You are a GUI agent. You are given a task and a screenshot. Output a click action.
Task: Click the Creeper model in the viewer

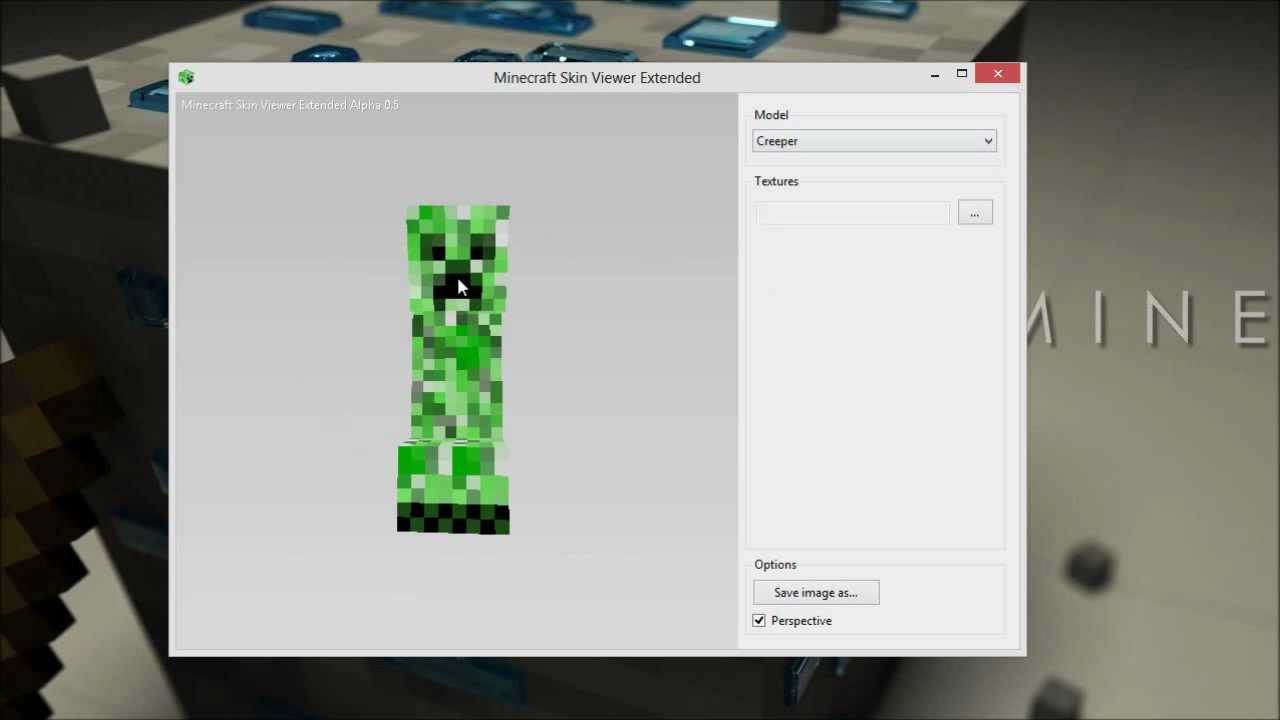(455, 369)
